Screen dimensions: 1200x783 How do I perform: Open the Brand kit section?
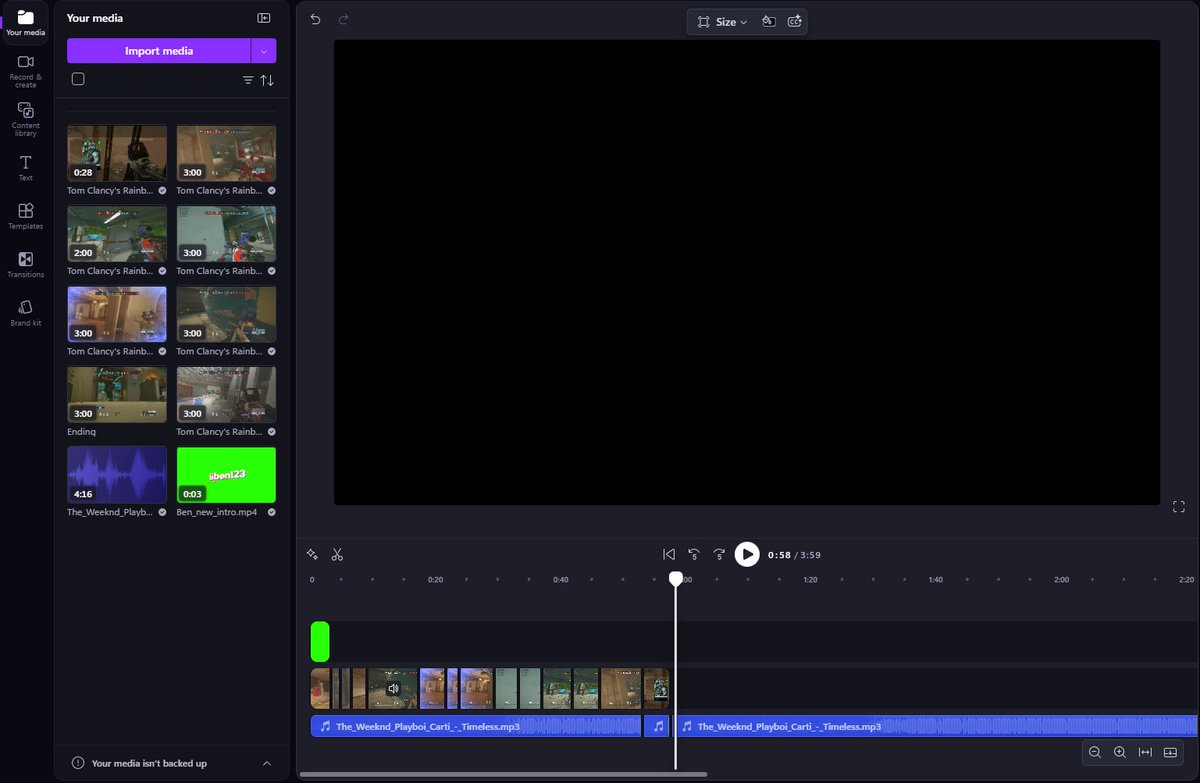pos(25,310)
